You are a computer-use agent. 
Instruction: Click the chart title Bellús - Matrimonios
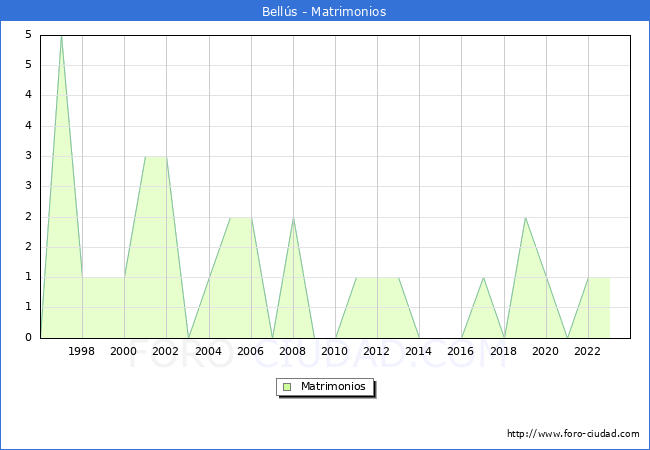click(325, 11)
